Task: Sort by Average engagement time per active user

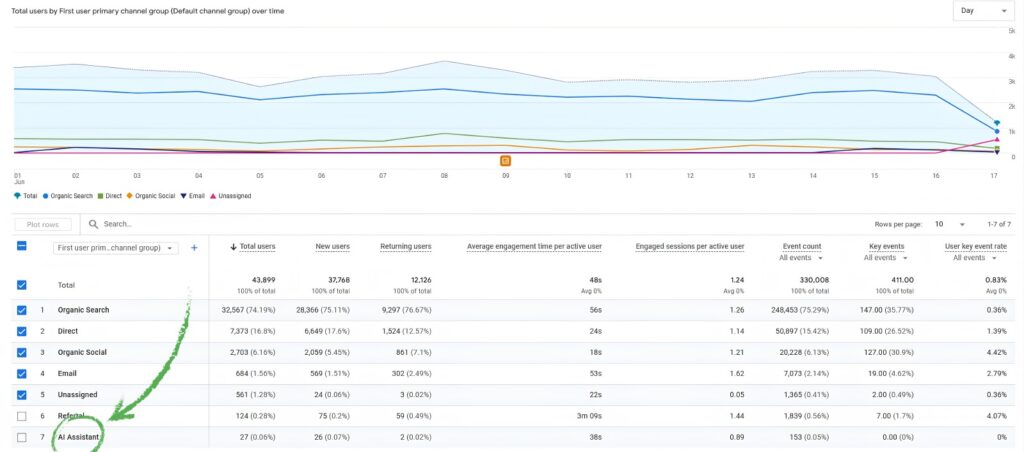Action: click(534, 247)
